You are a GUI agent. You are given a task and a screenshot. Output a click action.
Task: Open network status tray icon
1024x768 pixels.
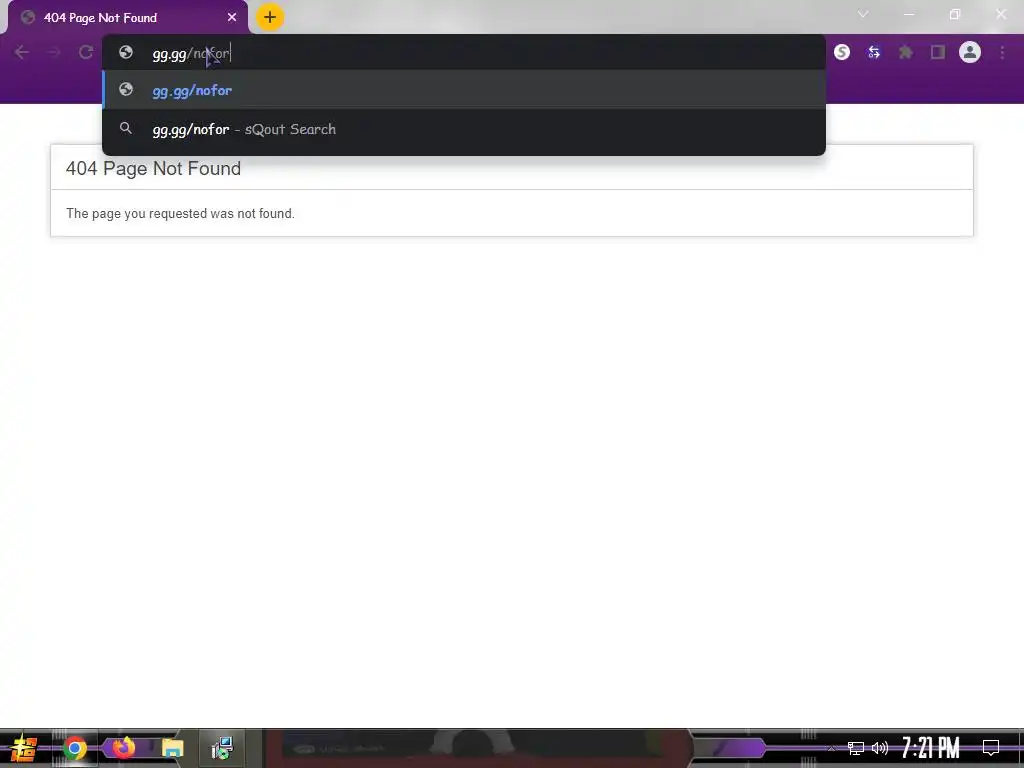pos(856,748)
